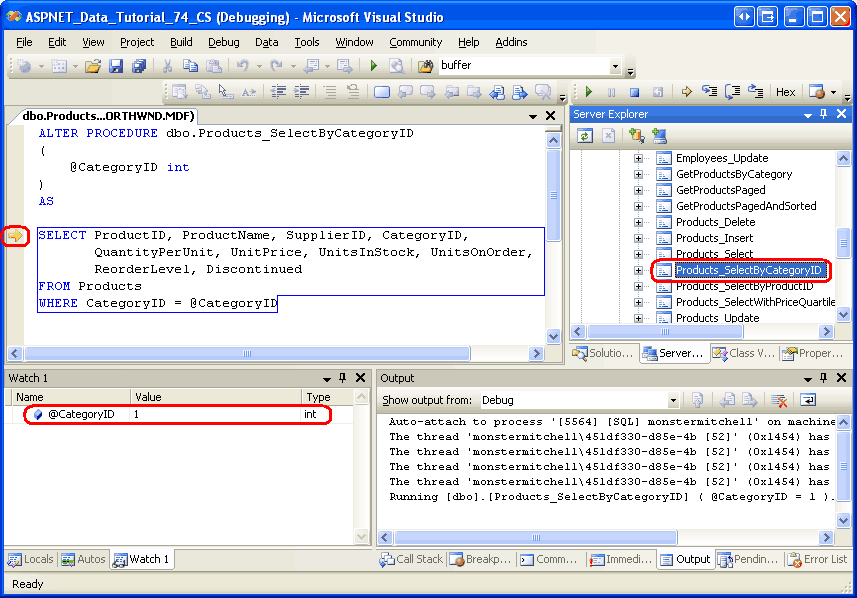Expand the Products_SelectByCategoryID tree node
857x598 pixels.
[638, 270]
